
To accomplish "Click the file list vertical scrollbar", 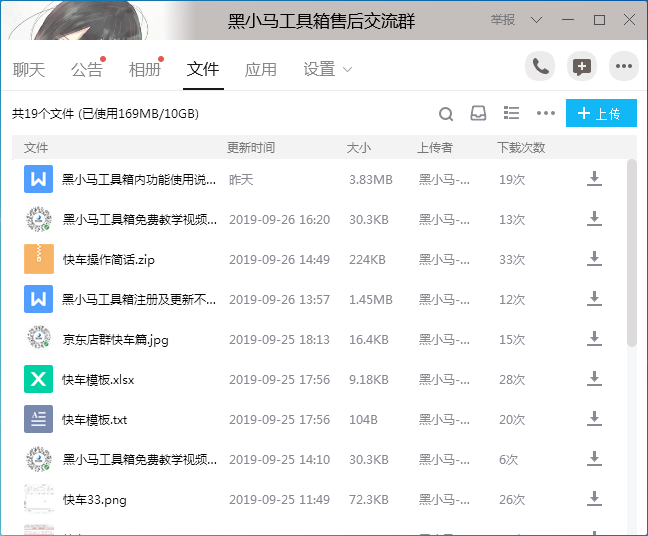I will [x=631, y=253].
